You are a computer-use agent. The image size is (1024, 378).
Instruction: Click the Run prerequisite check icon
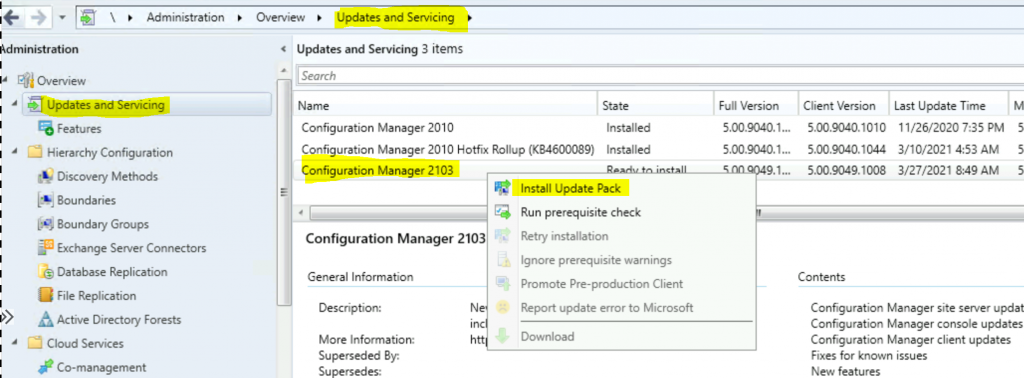(x=502, y=212)
